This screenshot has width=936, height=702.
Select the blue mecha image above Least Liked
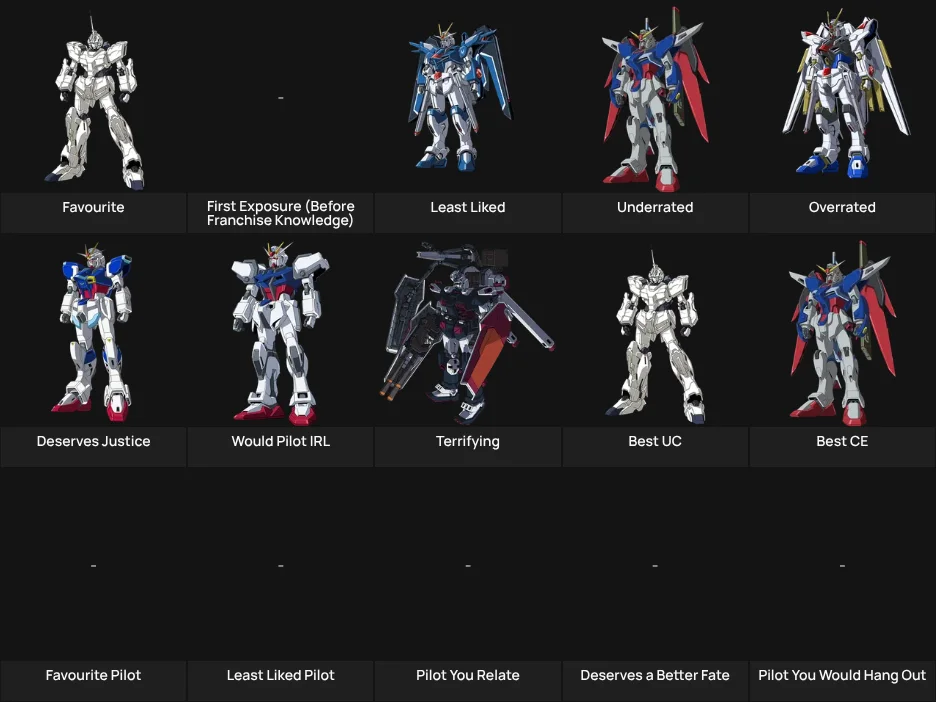(x=460, y=96)
